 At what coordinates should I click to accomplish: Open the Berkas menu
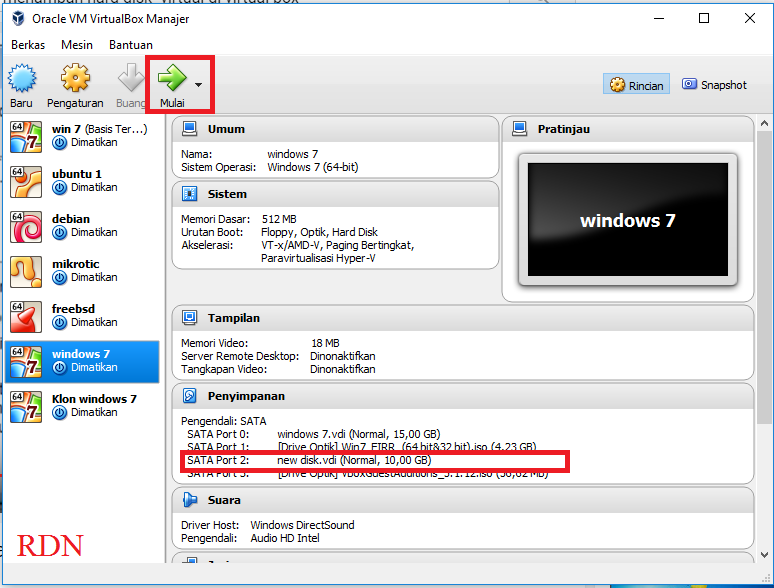pos(28,45)
